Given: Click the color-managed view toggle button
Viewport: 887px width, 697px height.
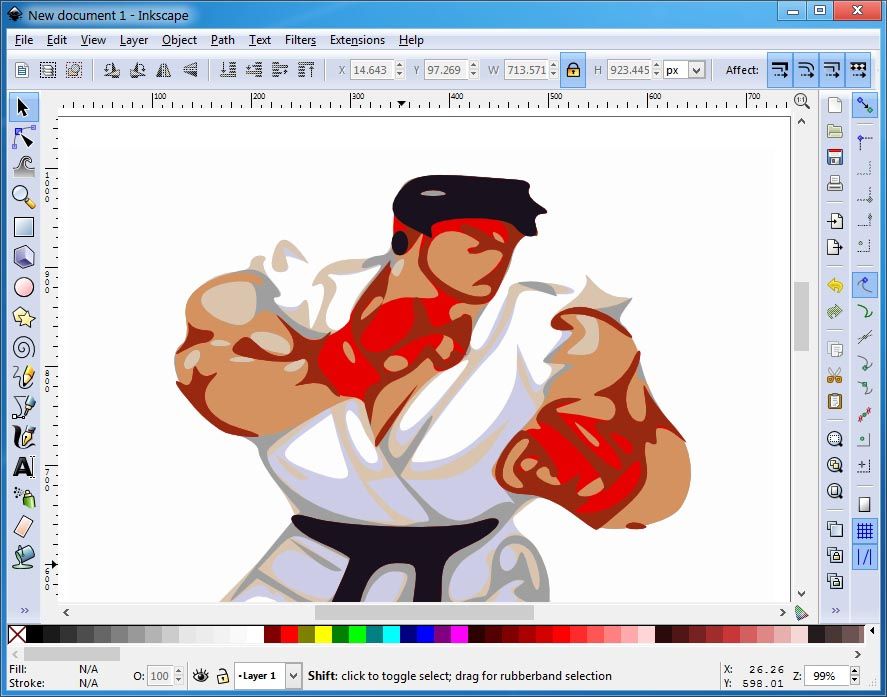Looking at the screenshot, I should (x=802, y=612).
